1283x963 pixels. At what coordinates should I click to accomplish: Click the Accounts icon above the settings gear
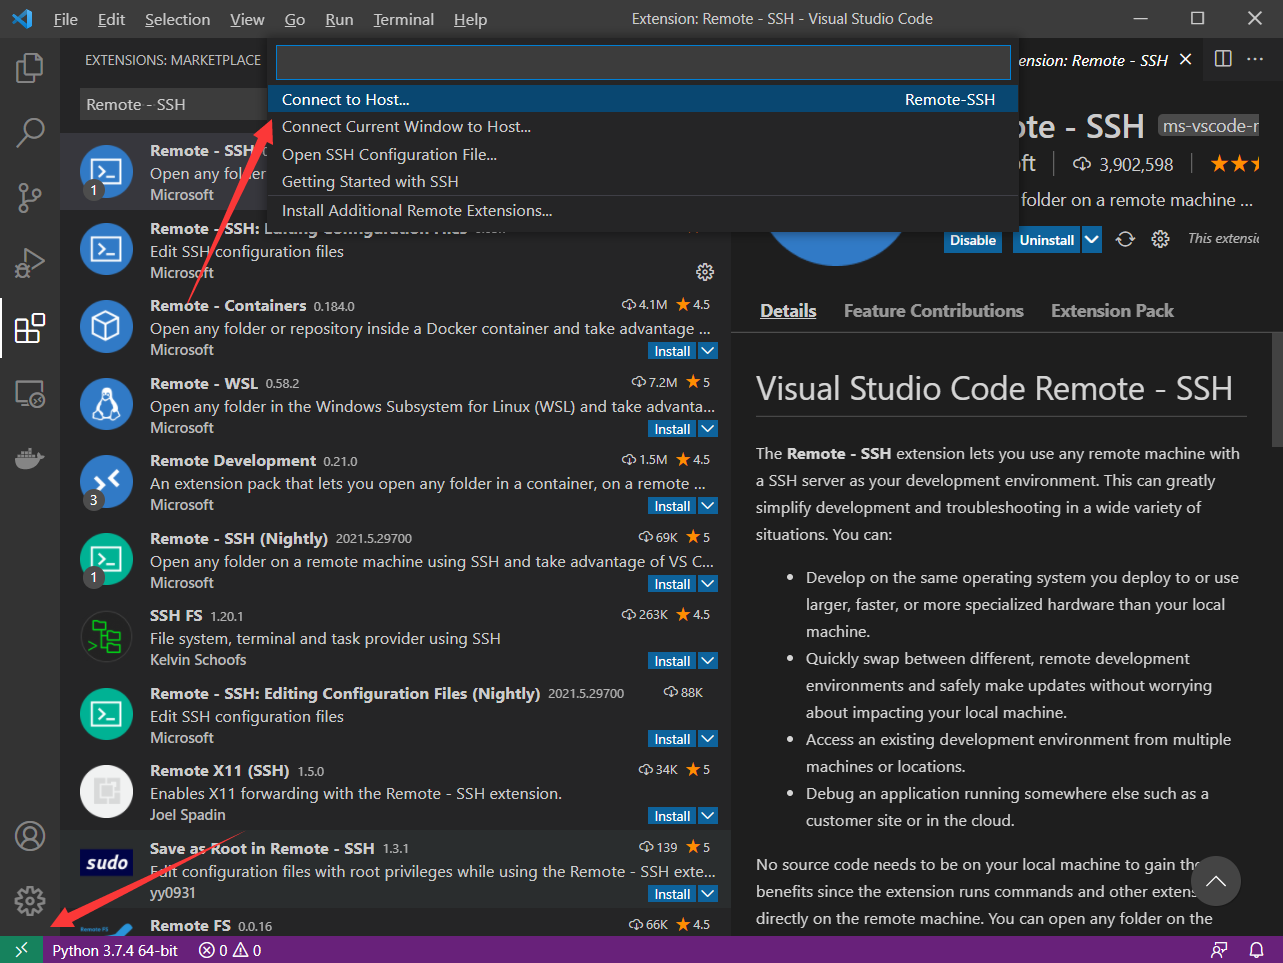point(29,835)
